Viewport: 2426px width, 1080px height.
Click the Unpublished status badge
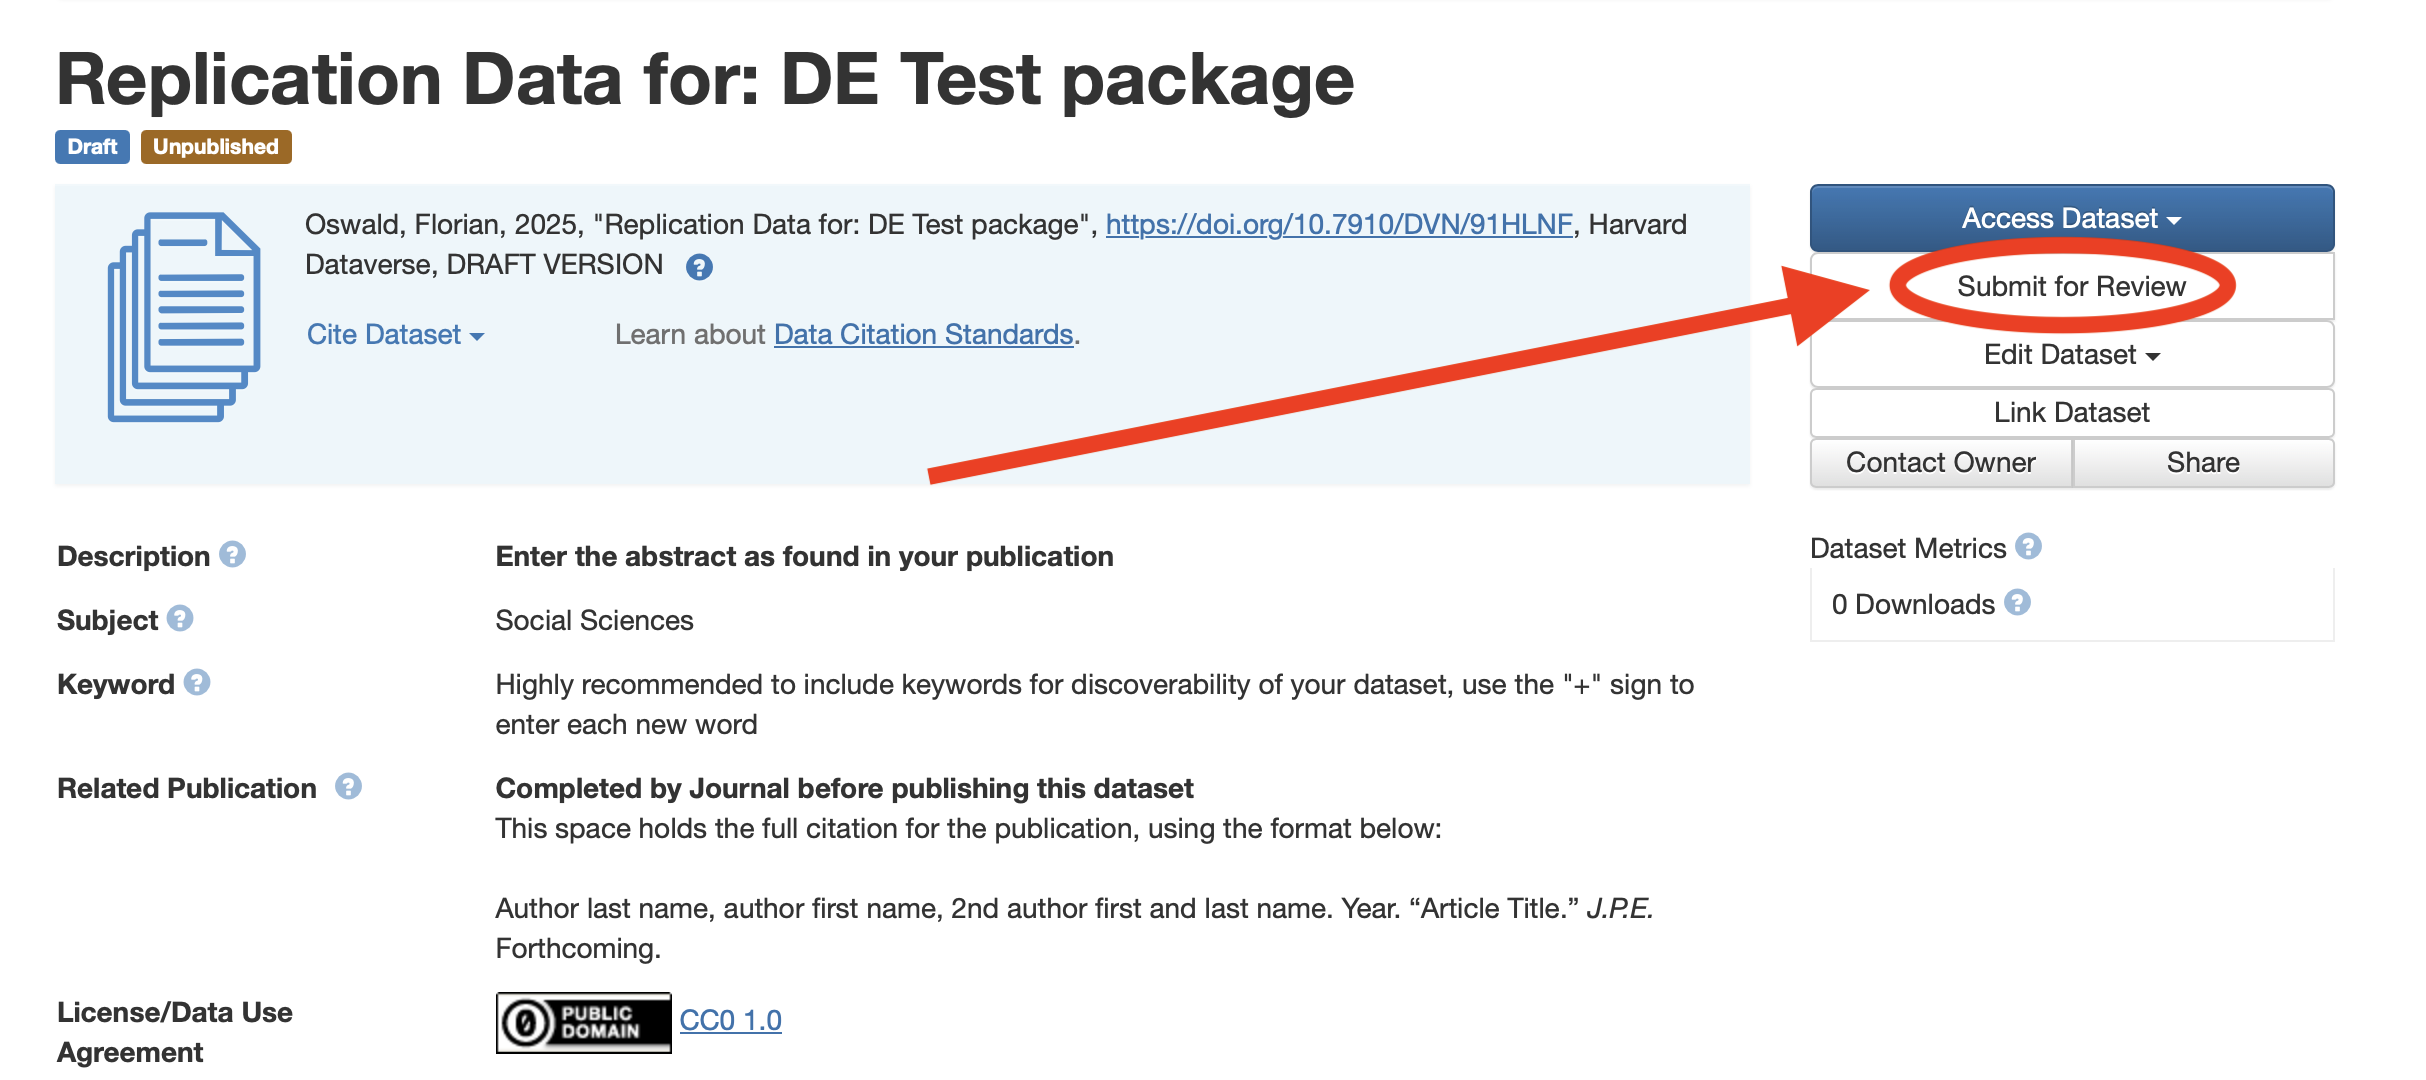[216, 147]
